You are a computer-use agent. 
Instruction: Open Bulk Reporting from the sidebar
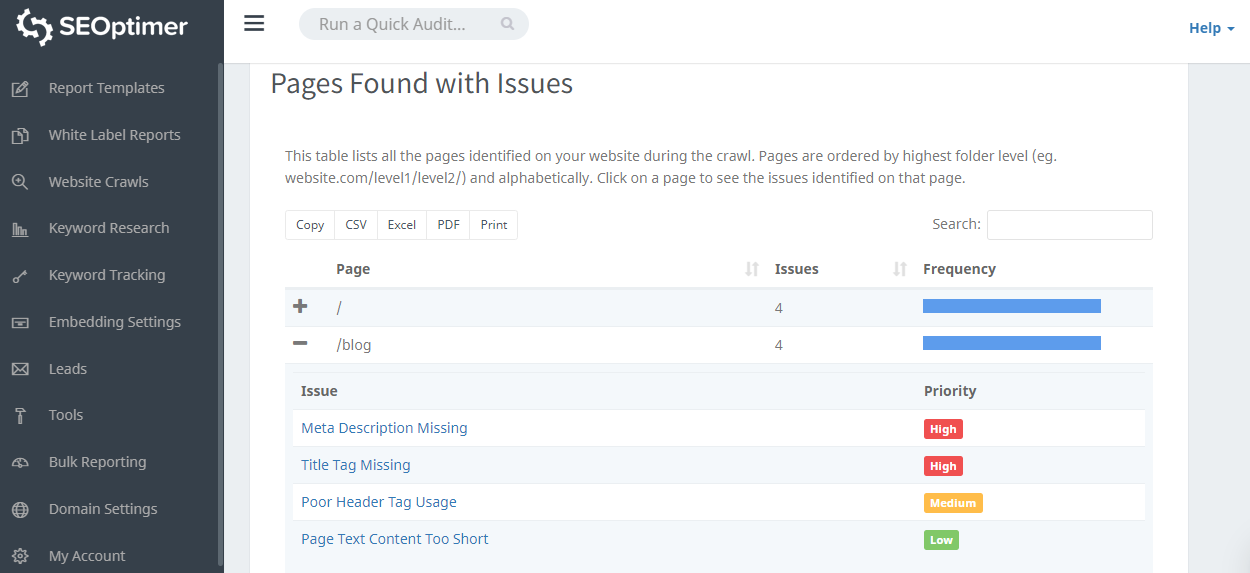(97, 462)
